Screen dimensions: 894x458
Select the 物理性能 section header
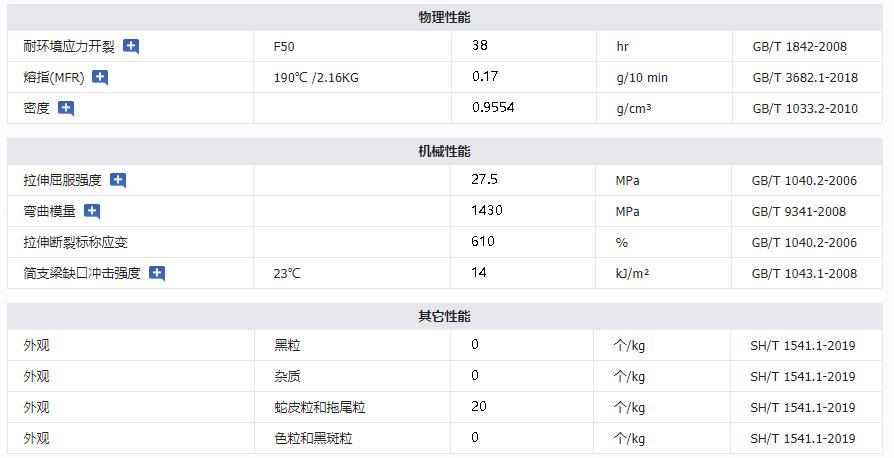(x=444, y=17)
